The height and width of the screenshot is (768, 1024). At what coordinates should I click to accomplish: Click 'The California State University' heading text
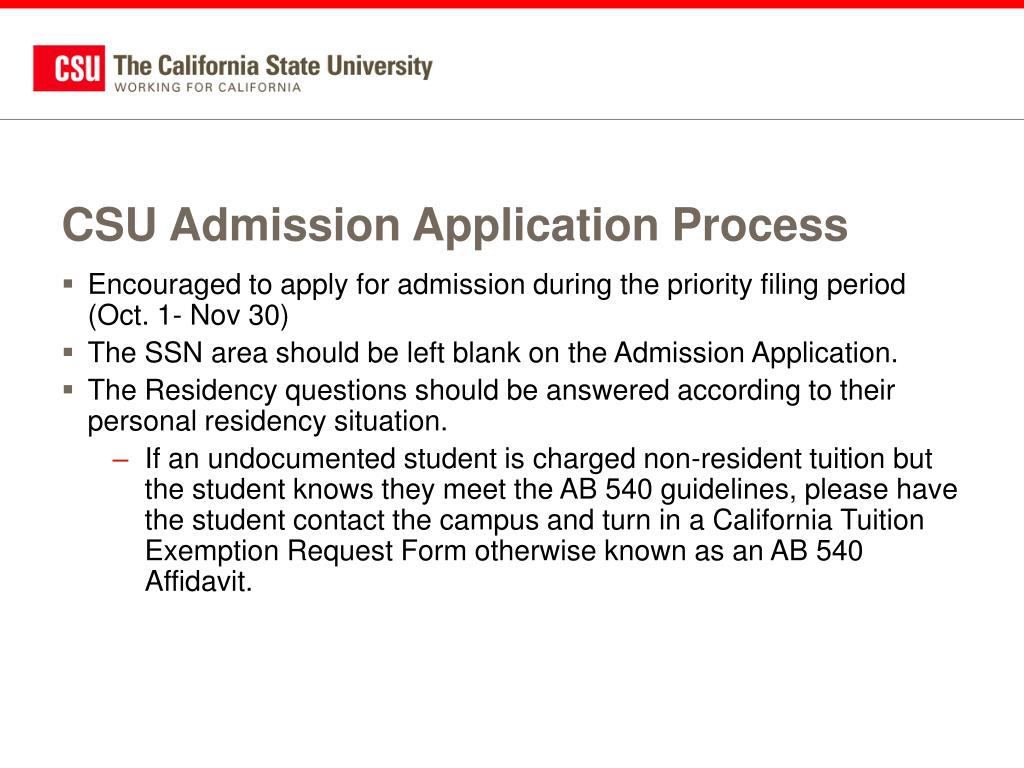(273, 66)
